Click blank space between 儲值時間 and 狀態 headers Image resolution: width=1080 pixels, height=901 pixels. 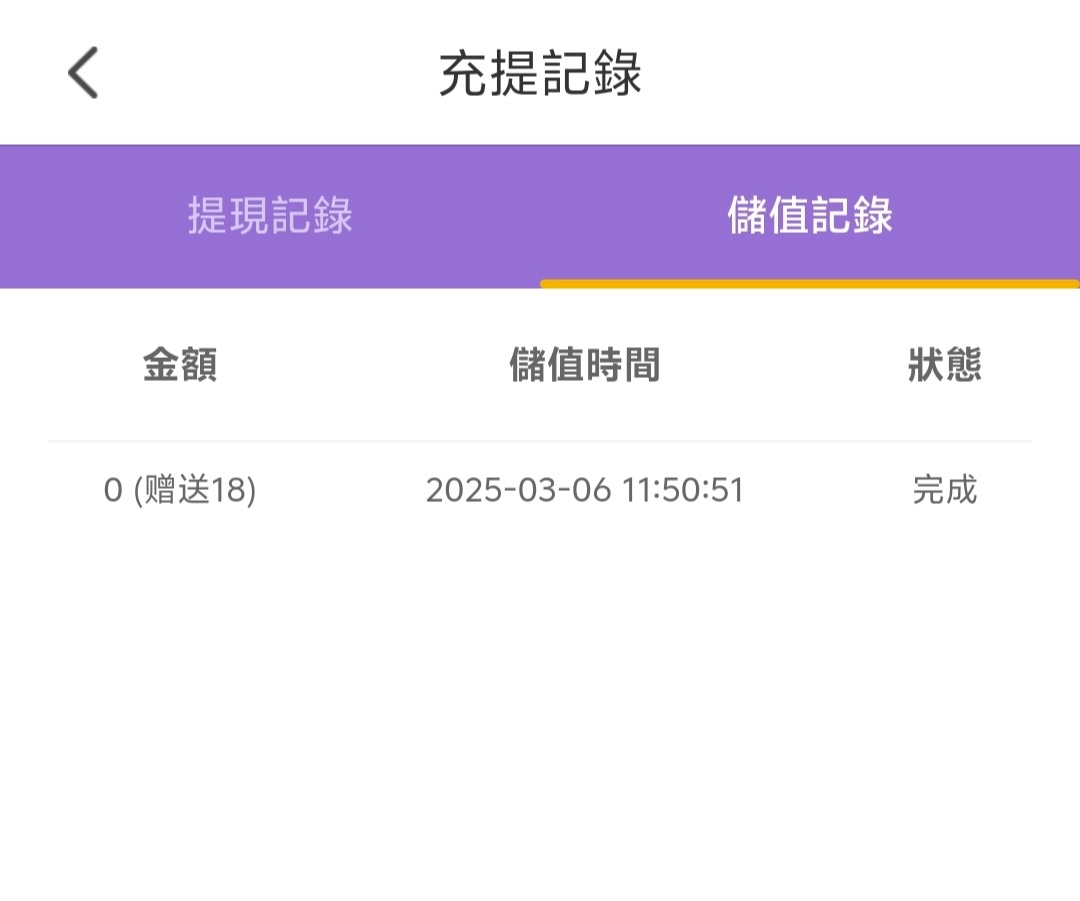coord(785,365)
